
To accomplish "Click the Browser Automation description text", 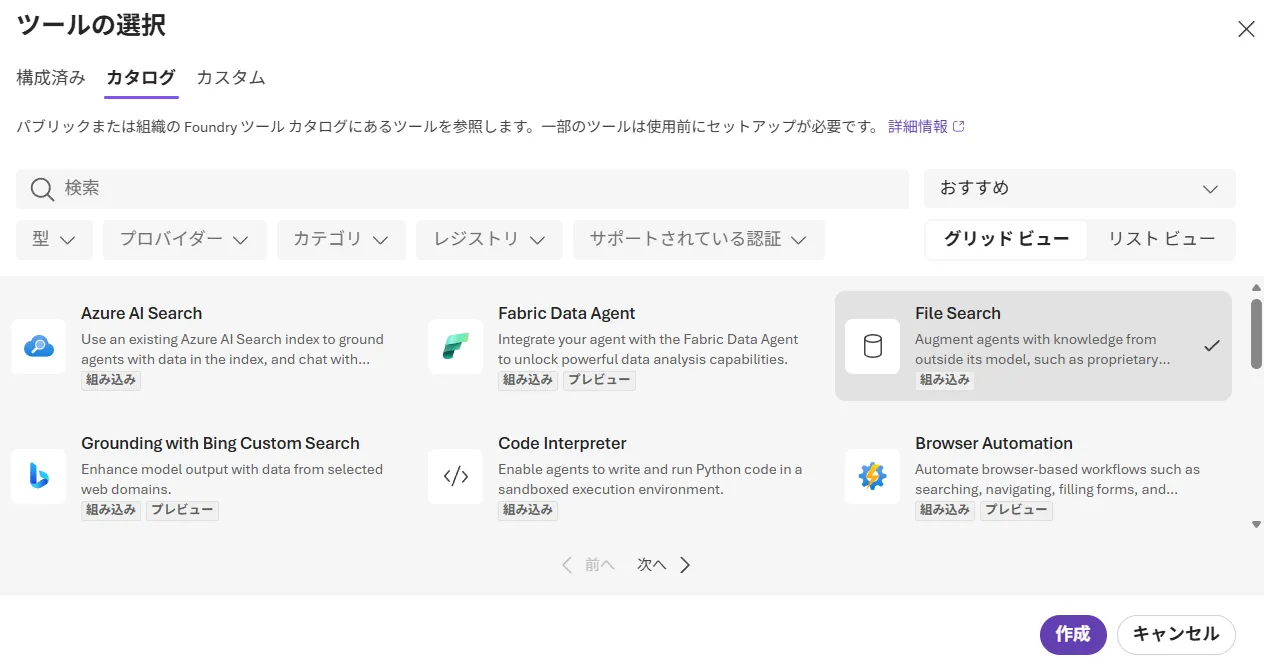I will point(1058,480).
